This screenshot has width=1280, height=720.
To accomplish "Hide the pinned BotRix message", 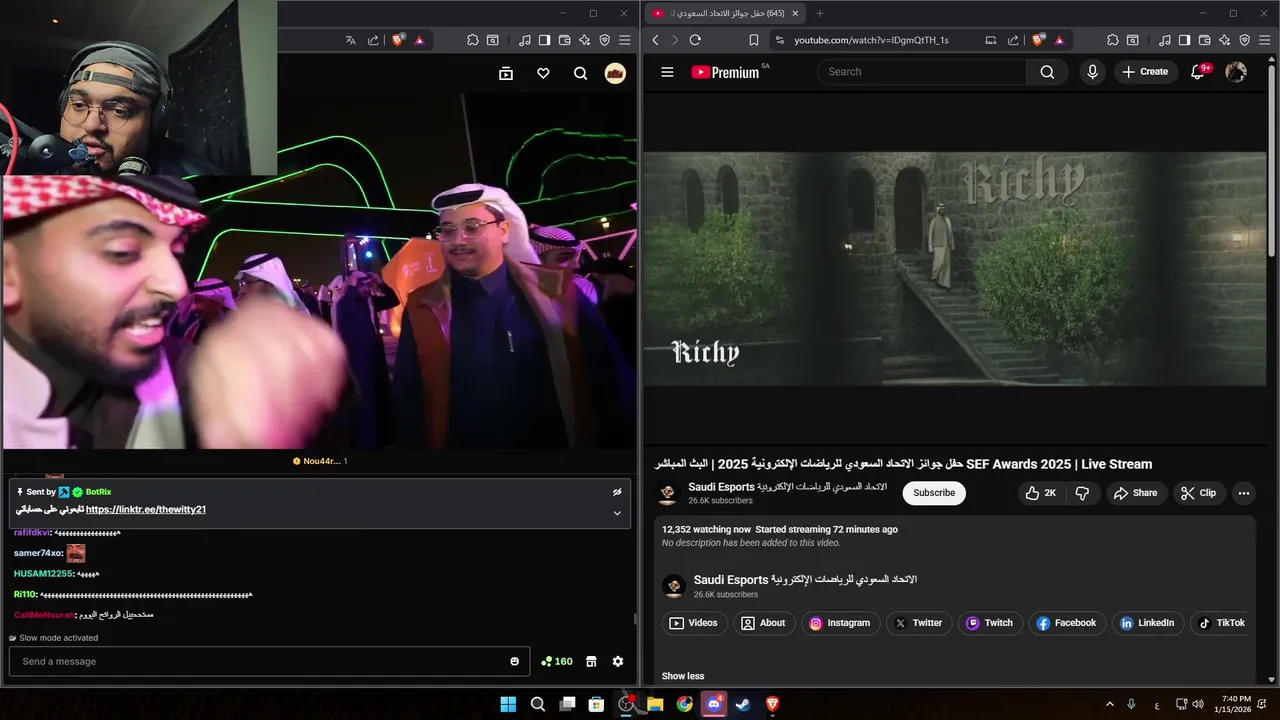I will click(617, 492).
